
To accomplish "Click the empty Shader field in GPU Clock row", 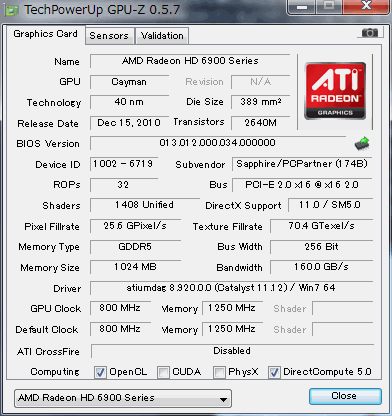I will point(343,308).
